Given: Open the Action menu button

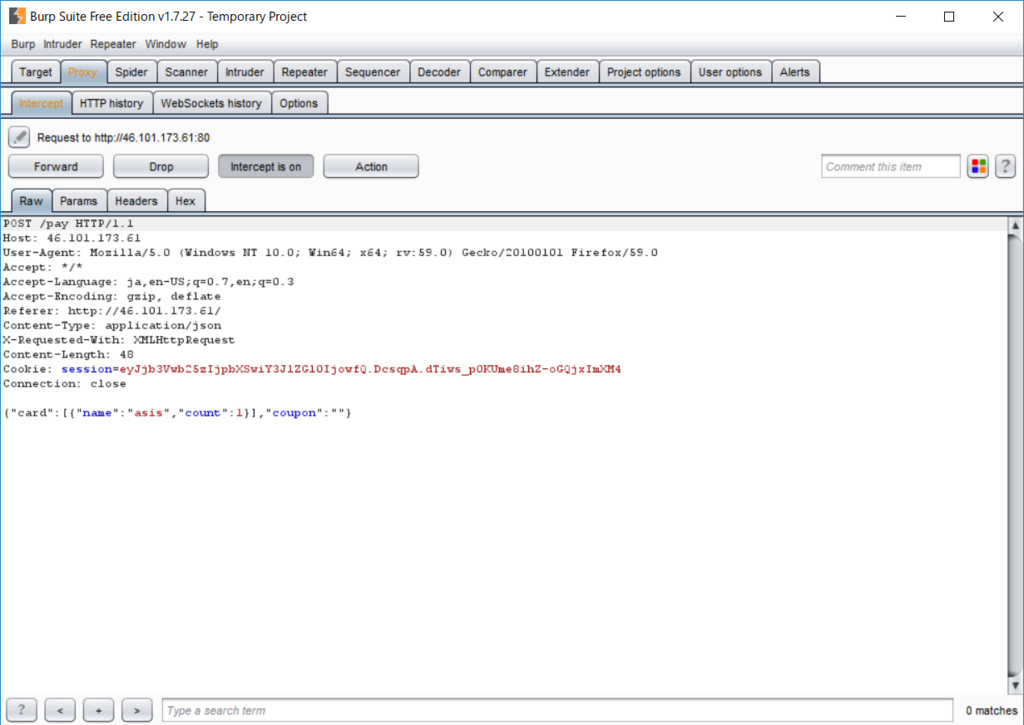Looking at the screenshot, I should pos(371,167).
